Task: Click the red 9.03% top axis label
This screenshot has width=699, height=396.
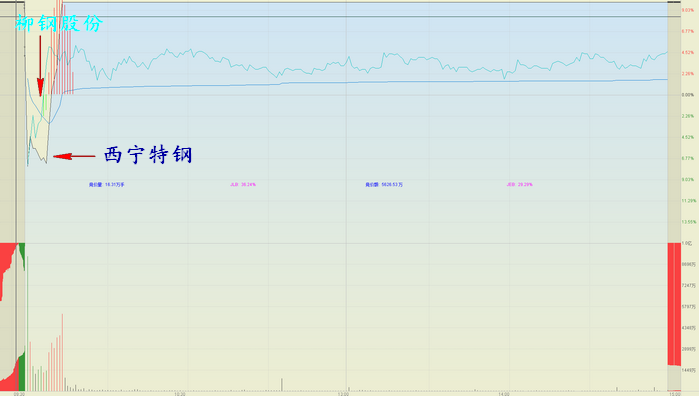Action: 688,10
